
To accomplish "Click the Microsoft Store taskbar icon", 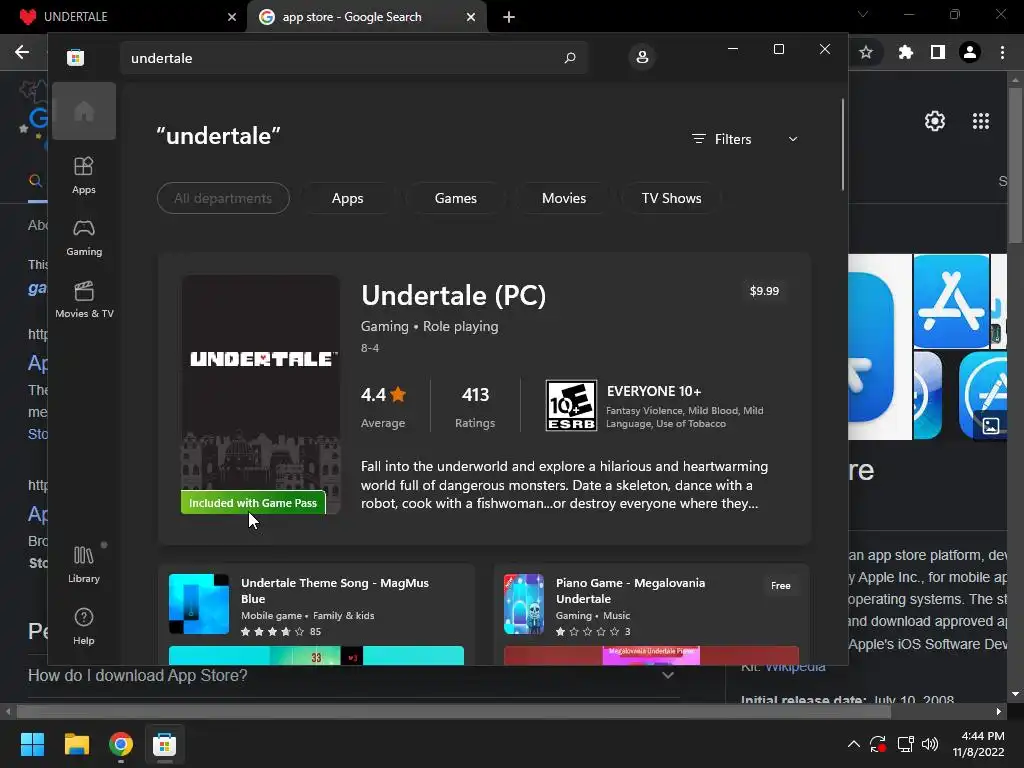I will (x=165, y=744).
